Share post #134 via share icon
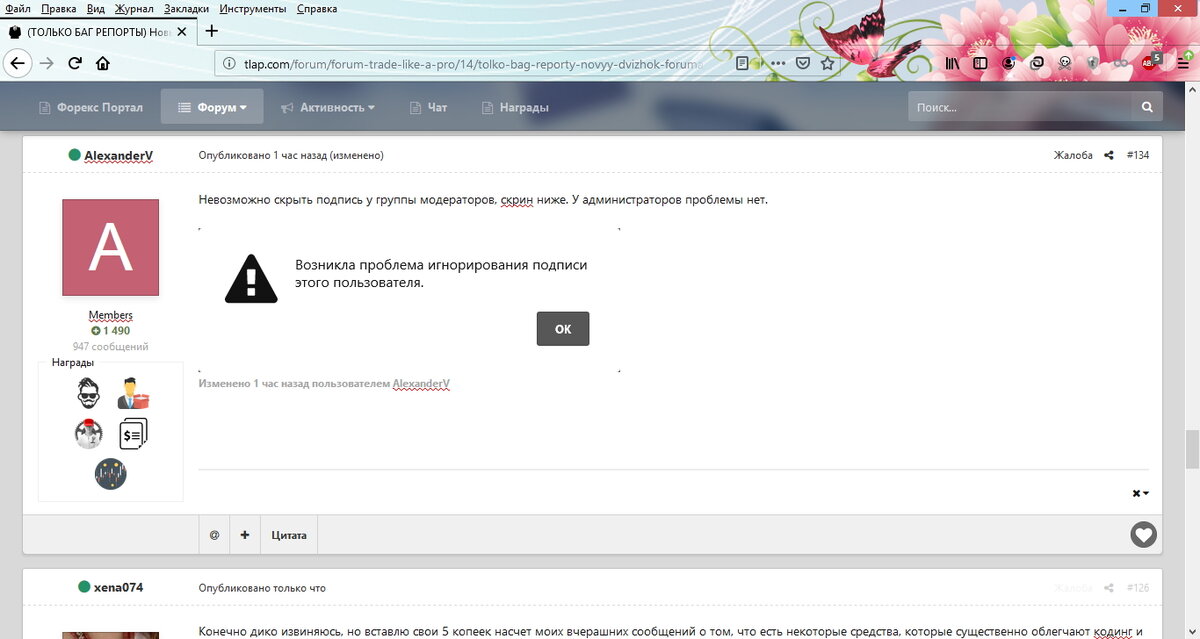1200x639 pixels. pos(1109,156)
